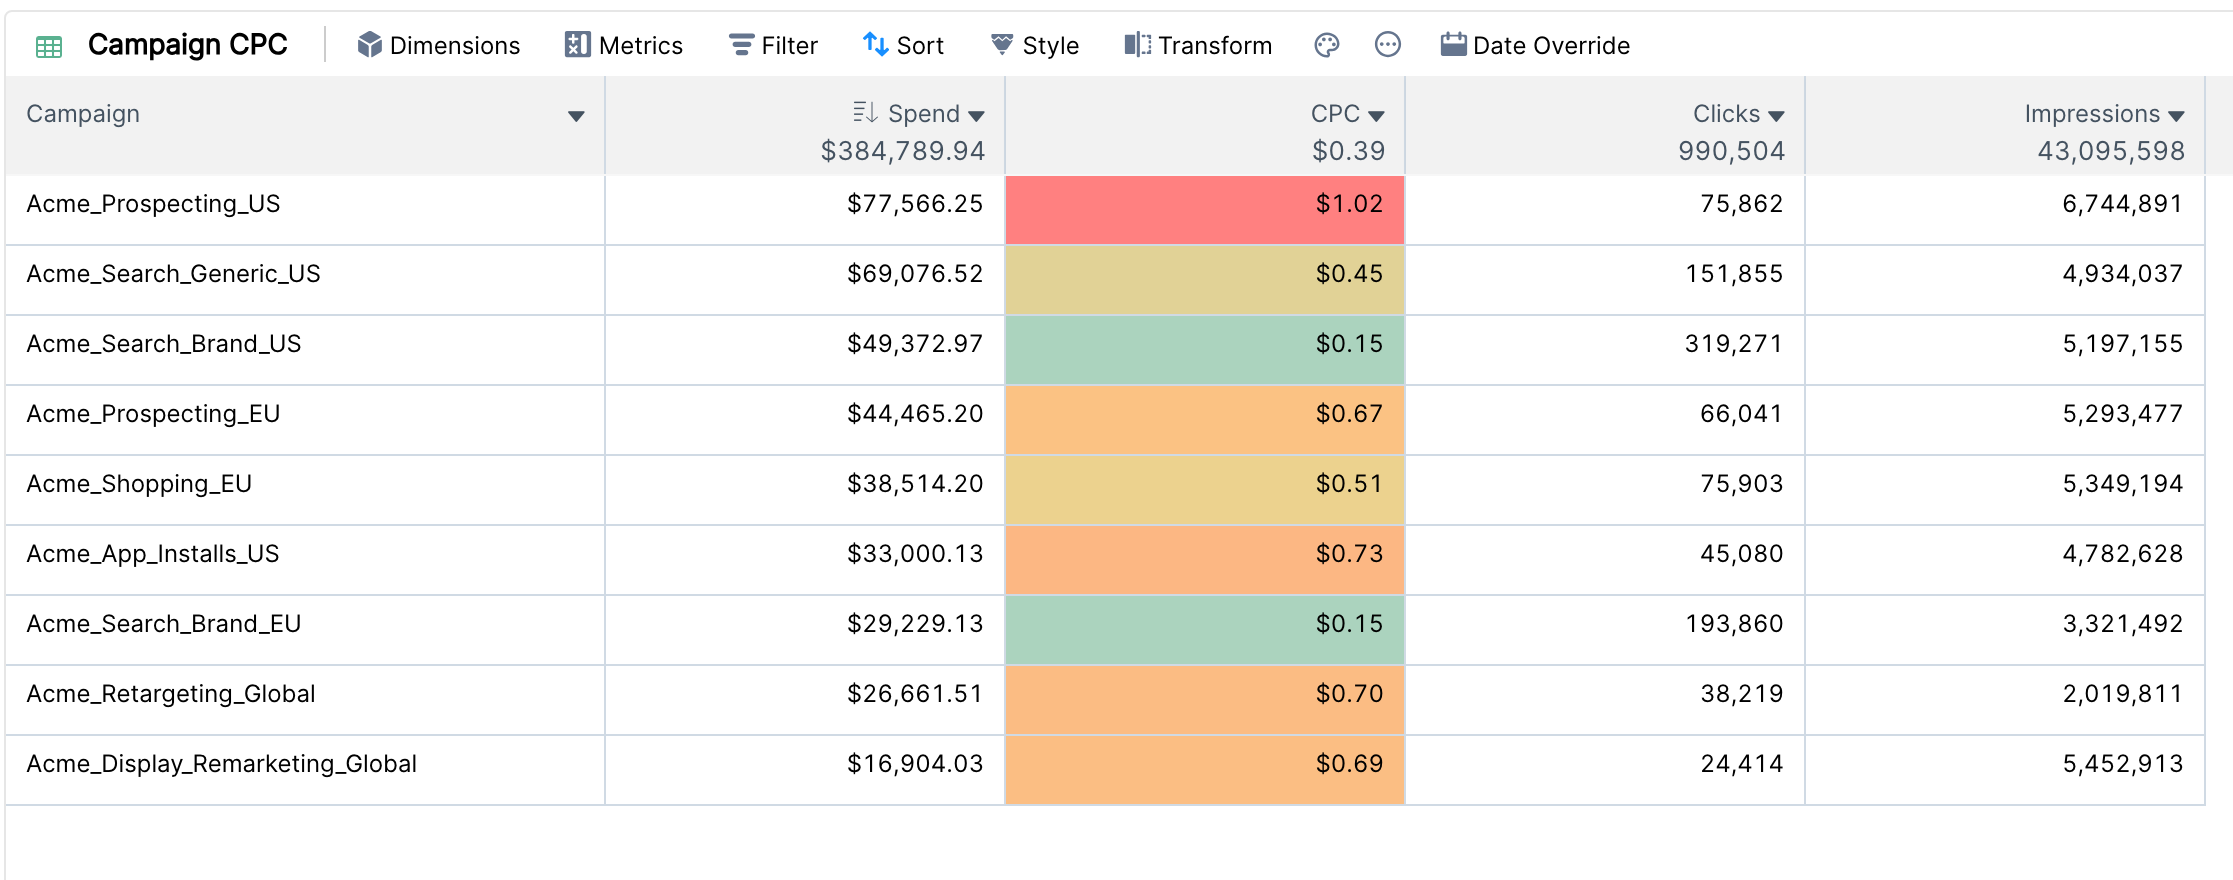
Task: Click the 990,504 total clicks
Action: (x=1731, y=151)
